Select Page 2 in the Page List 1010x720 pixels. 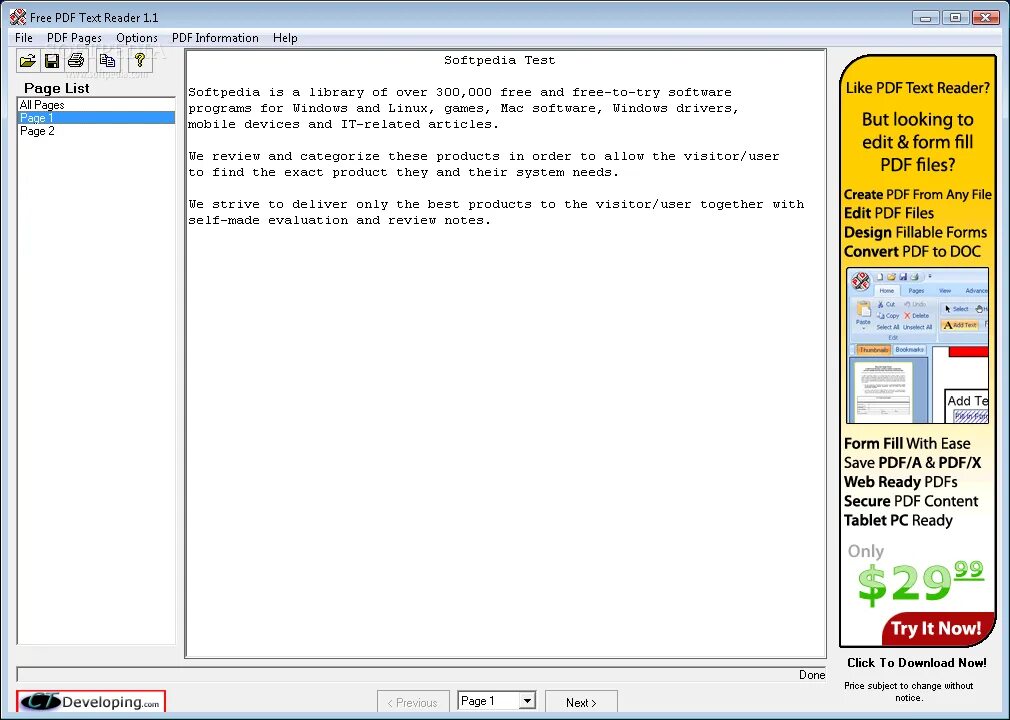(96, 131)
